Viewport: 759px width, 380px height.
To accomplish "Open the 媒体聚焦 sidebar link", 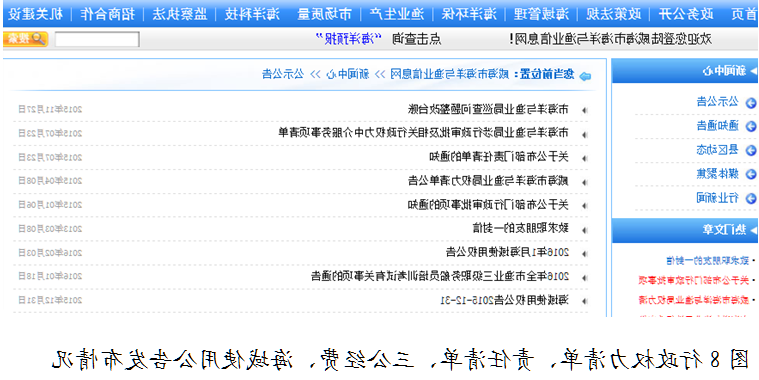I will (718, 173).
